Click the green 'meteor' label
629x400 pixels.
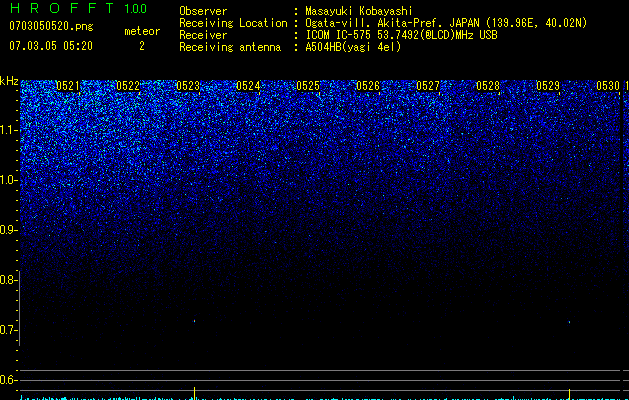point(142,31)
